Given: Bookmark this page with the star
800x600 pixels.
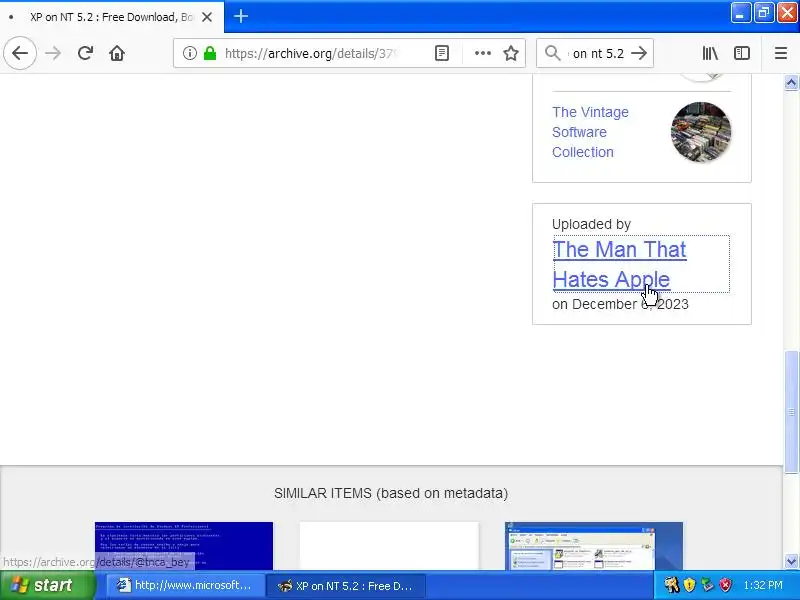Looking at the screenshot, I should point(511,53).
